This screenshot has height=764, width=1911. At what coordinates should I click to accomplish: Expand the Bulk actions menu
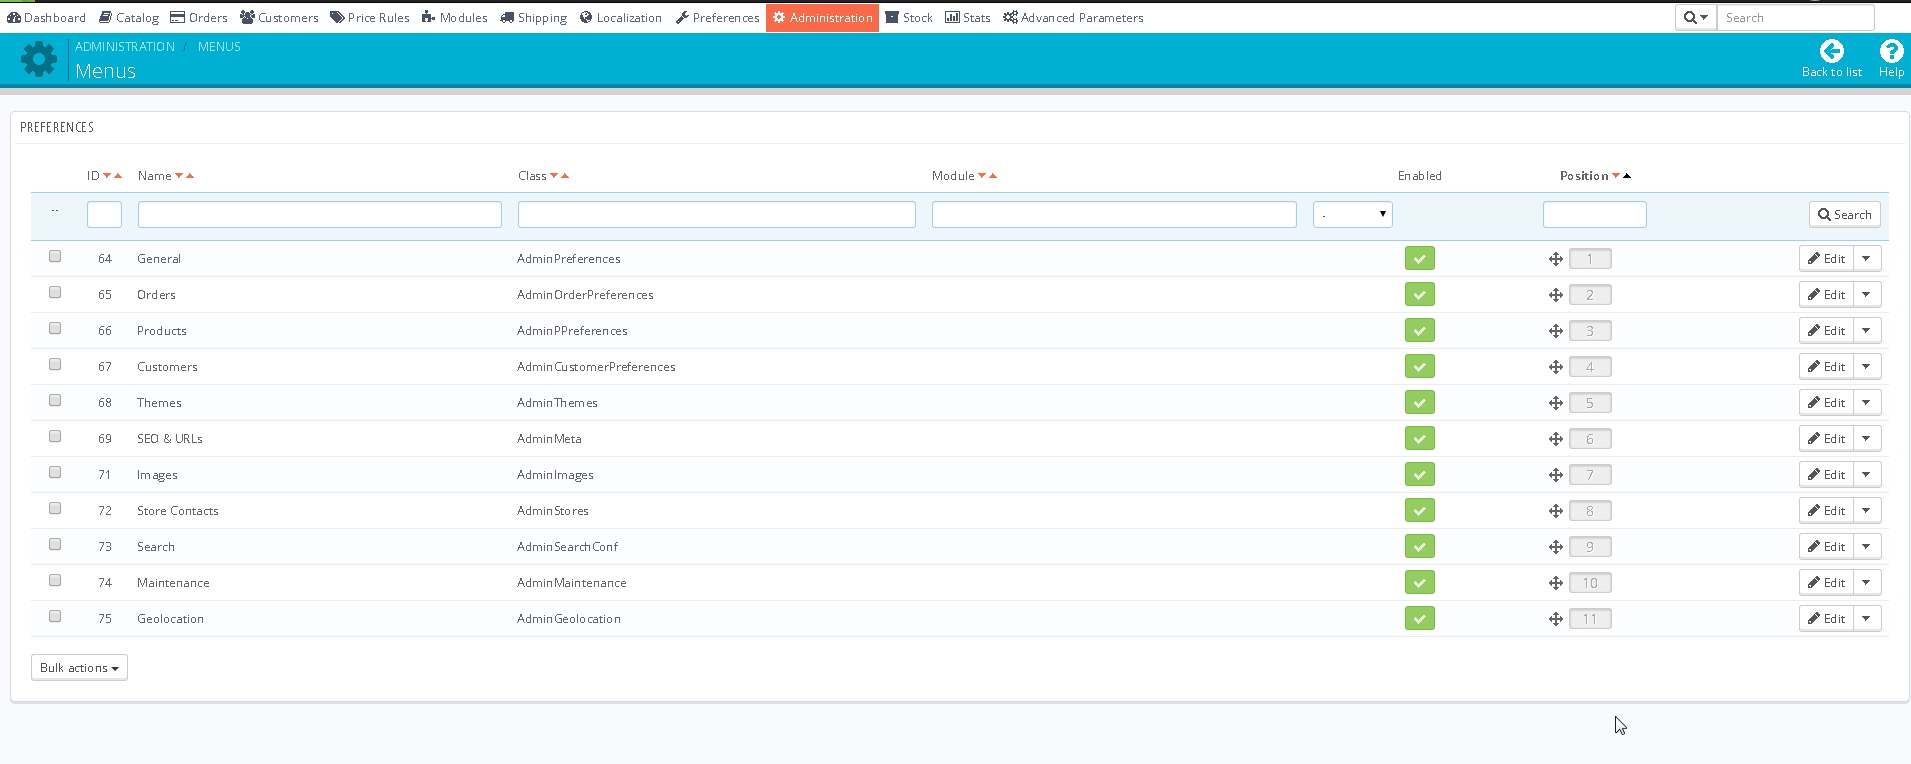click(79, 668)
